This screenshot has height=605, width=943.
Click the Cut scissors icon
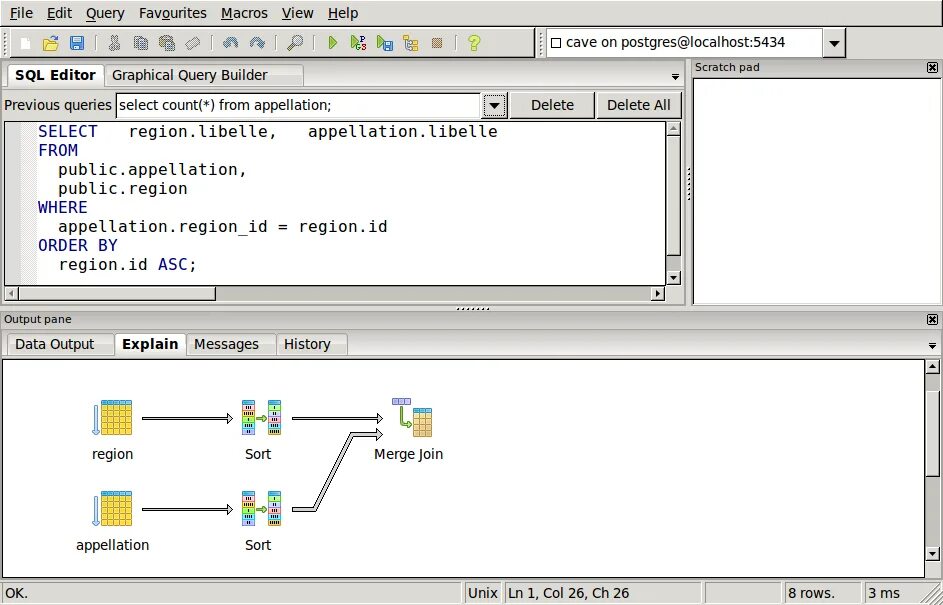coord(114,43)
